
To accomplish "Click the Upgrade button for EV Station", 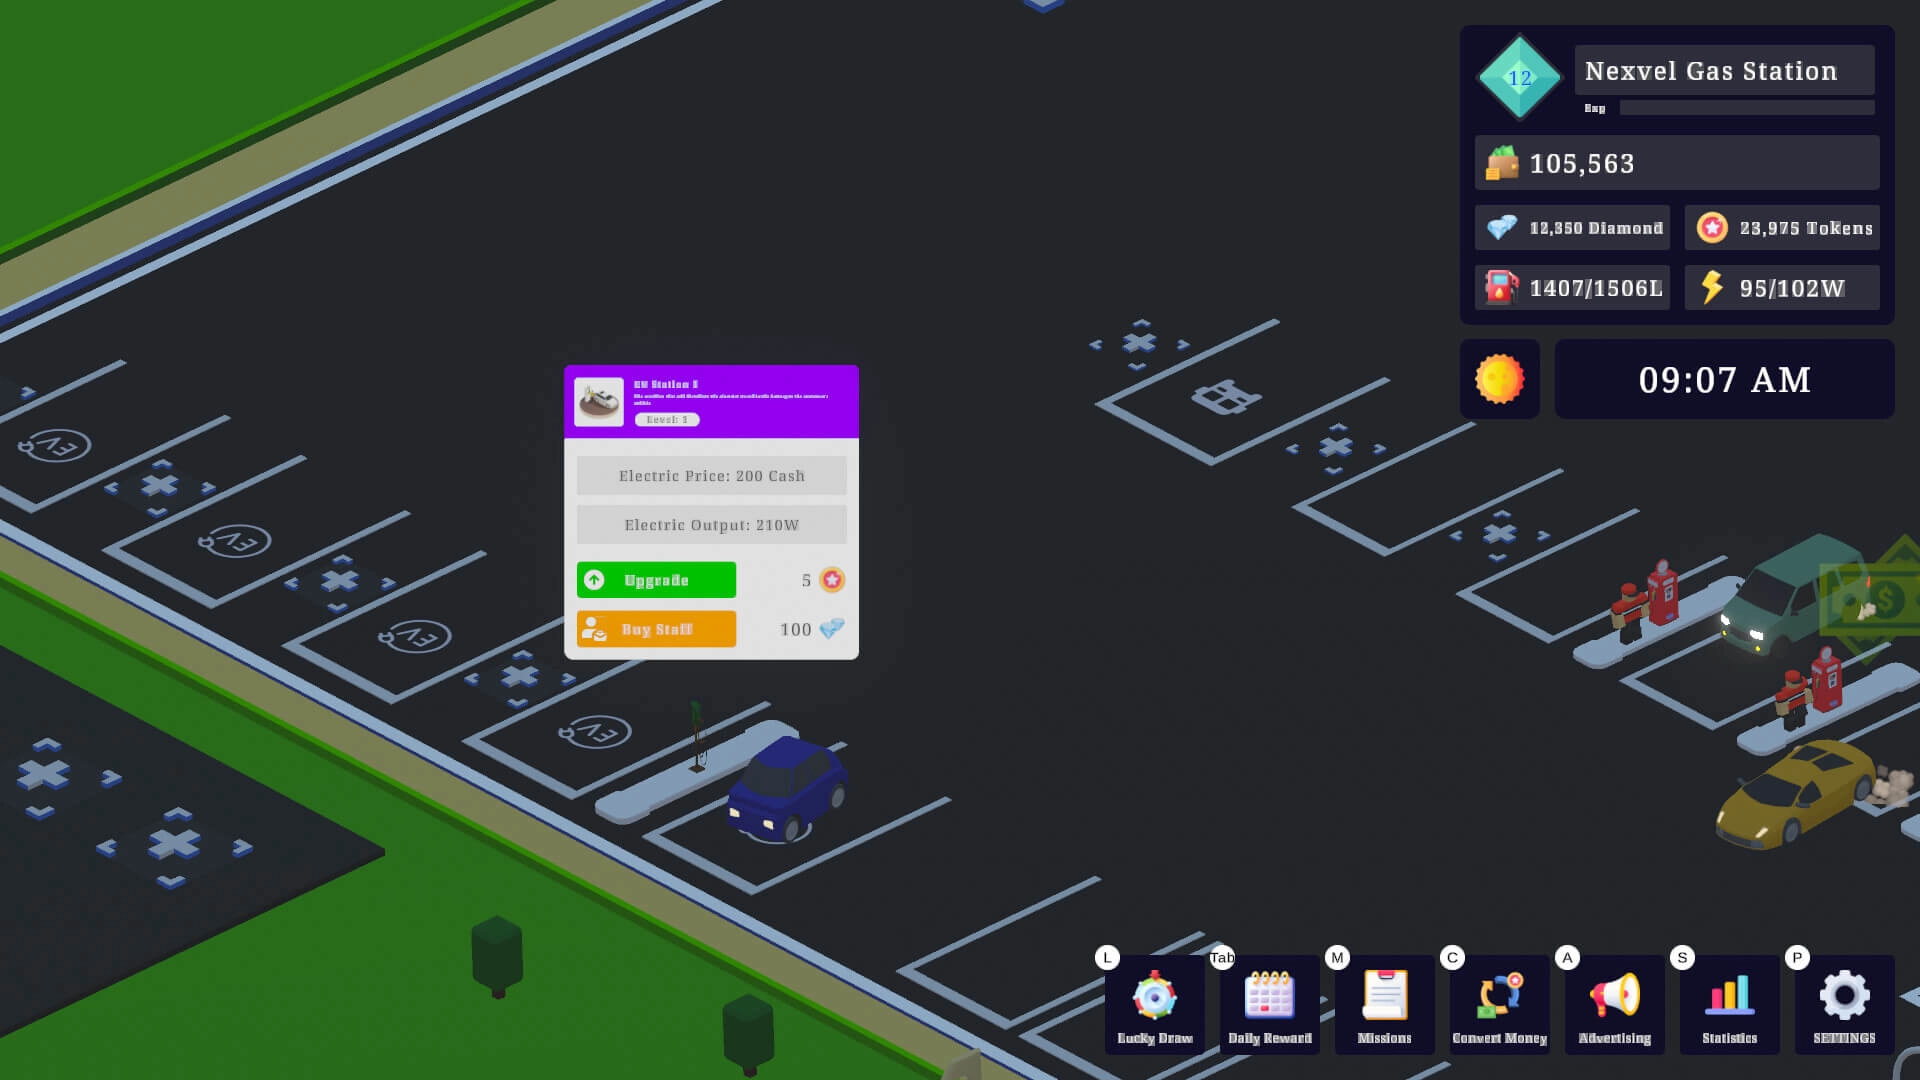I will point(655,580).
